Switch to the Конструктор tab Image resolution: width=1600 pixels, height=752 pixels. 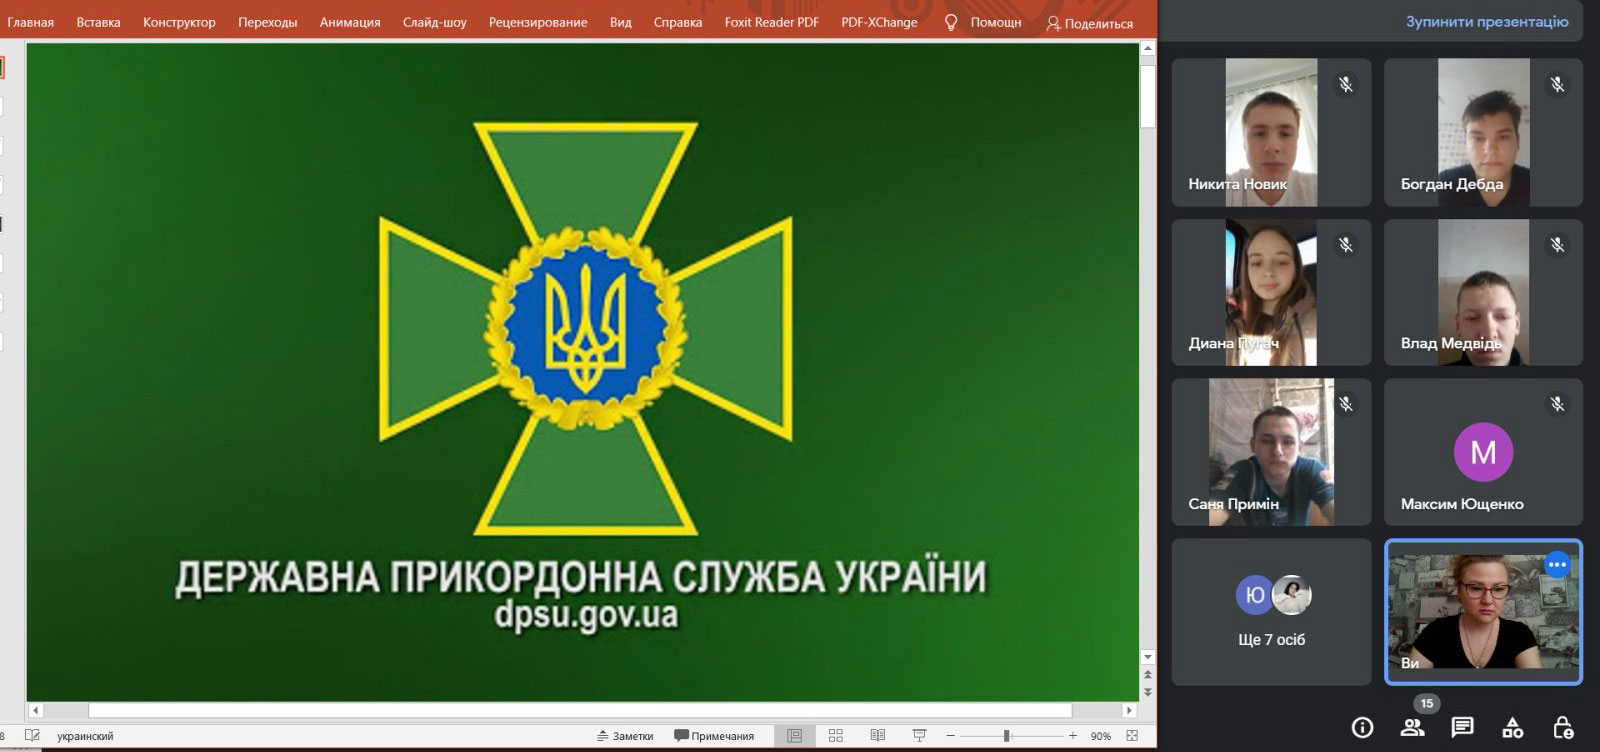coord(179,22)
